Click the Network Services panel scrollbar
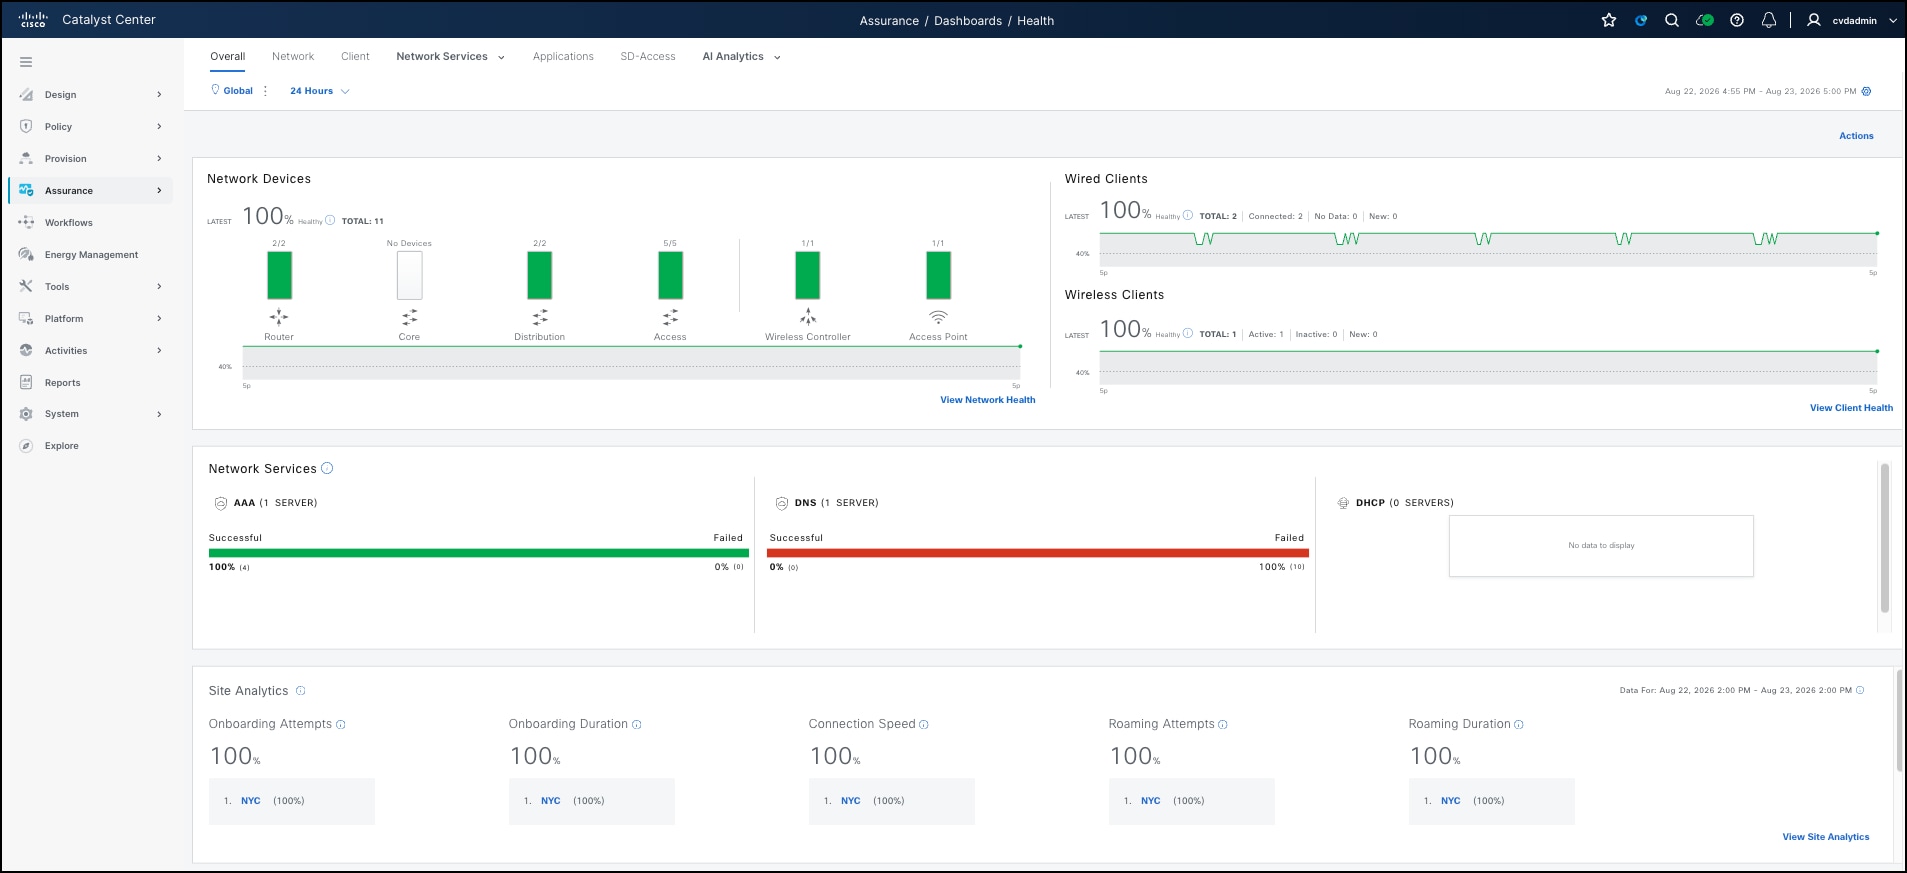The image size is (1907, 873). point(1885,538)
